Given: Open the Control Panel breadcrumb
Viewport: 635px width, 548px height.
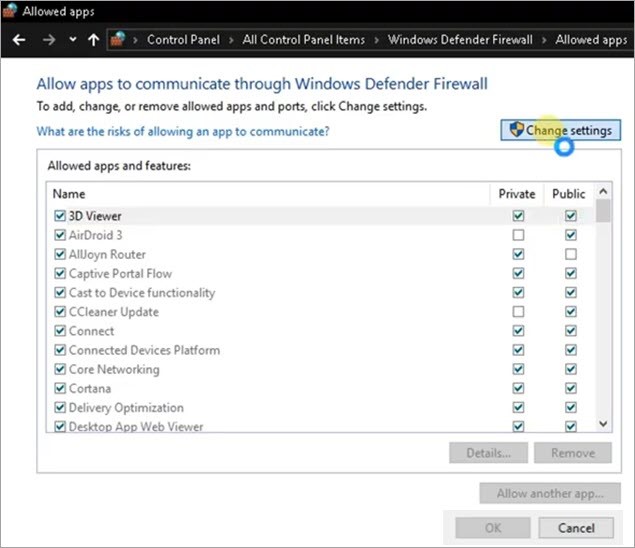Looking at the screenshot, I should click(183, 40).
